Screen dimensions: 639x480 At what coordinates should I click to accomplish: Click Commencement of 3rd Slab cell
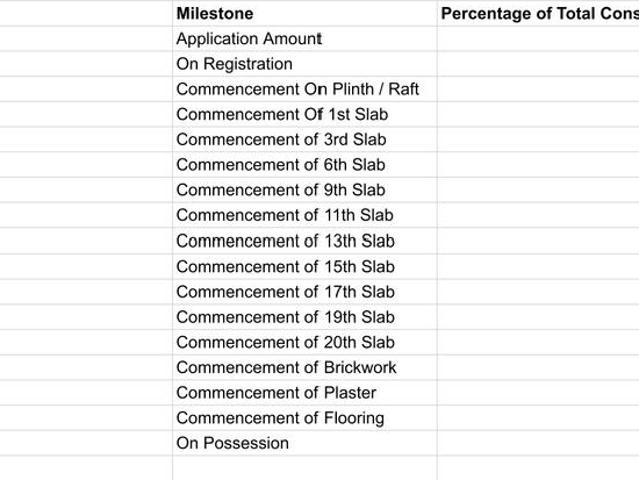[305, 140]
